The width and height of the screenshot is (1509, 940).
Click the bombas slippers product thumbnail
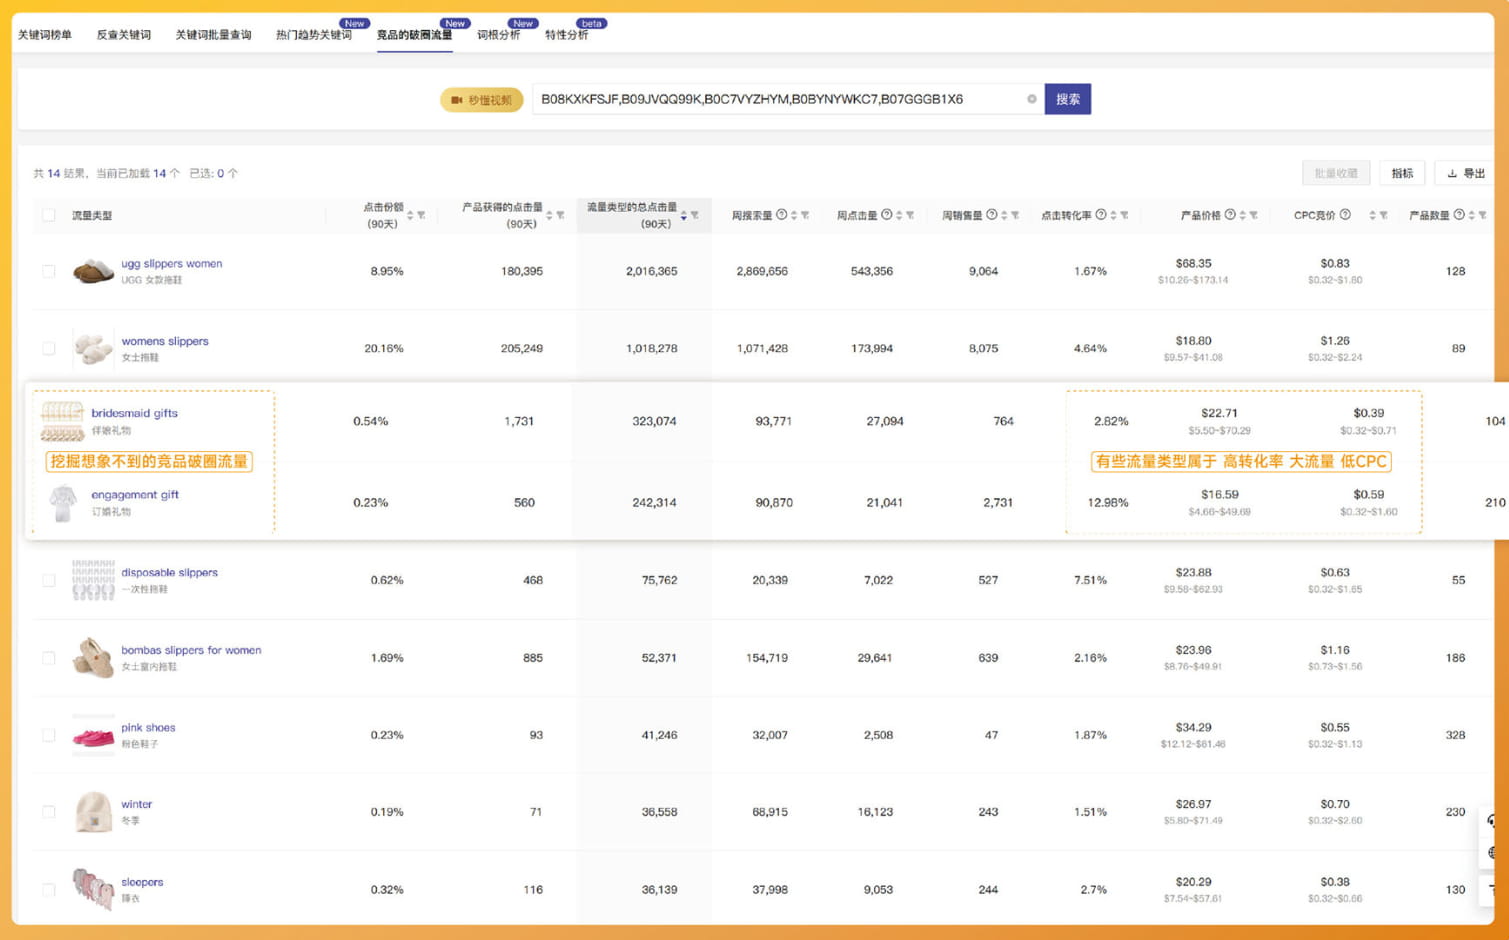tap(93, 657)
